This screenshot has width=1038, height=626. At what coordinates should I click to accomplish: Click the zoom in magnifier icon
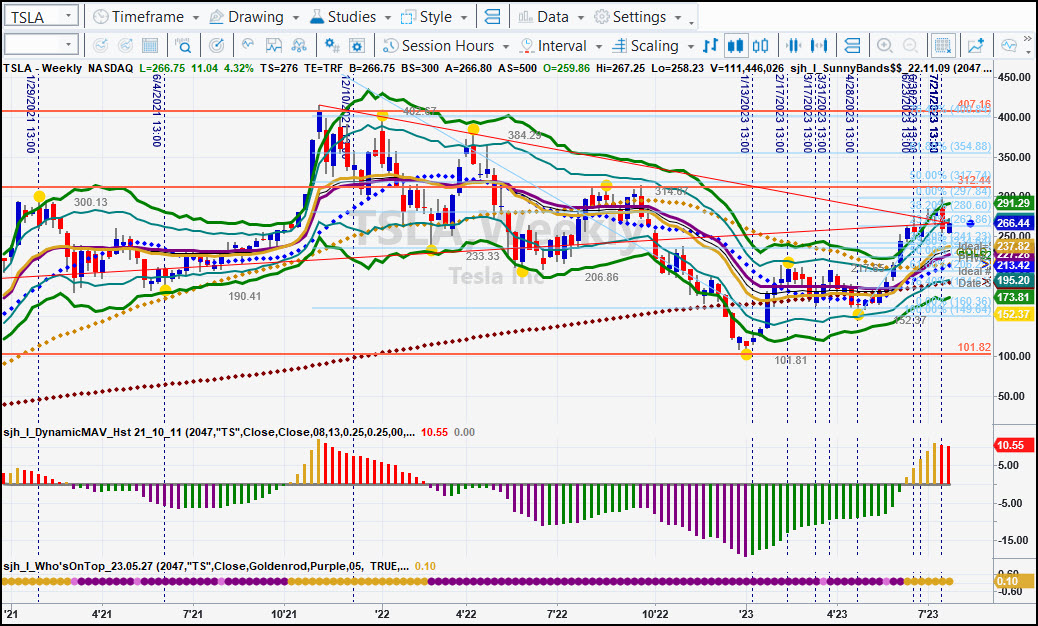coord(884,46)
